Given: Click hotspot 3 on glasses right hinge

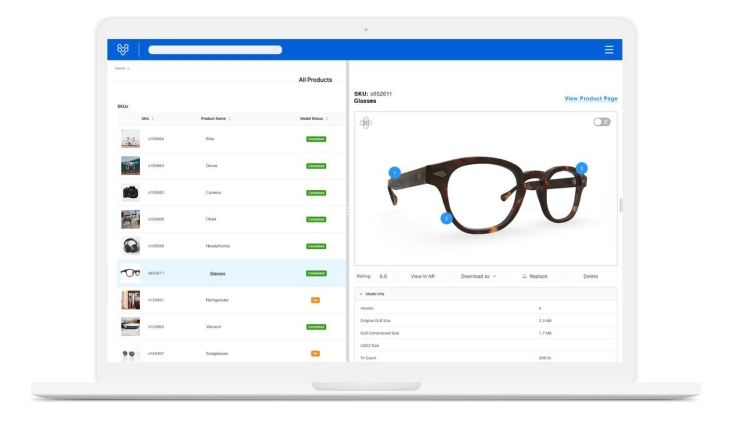Looking at the screenshot, I should pos(581,168).
